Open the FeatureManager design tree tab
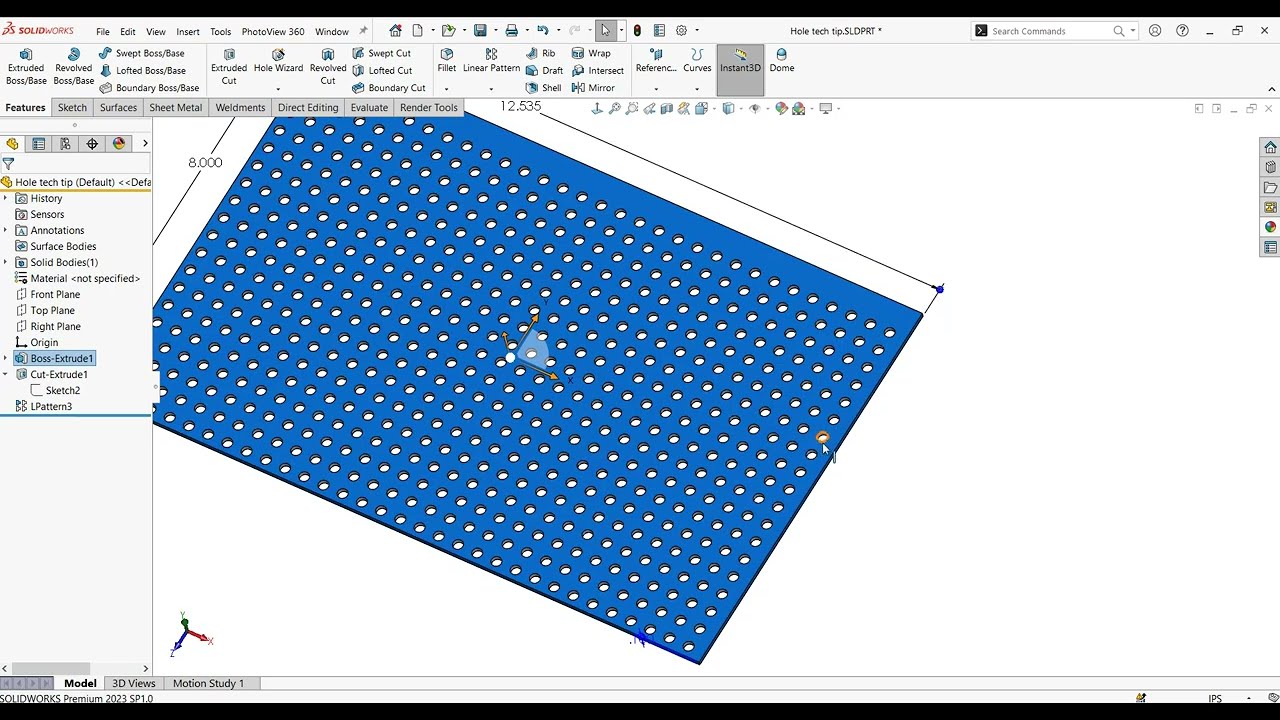Viewport: 1280px width, 720px height. click(x=13, y=144)
